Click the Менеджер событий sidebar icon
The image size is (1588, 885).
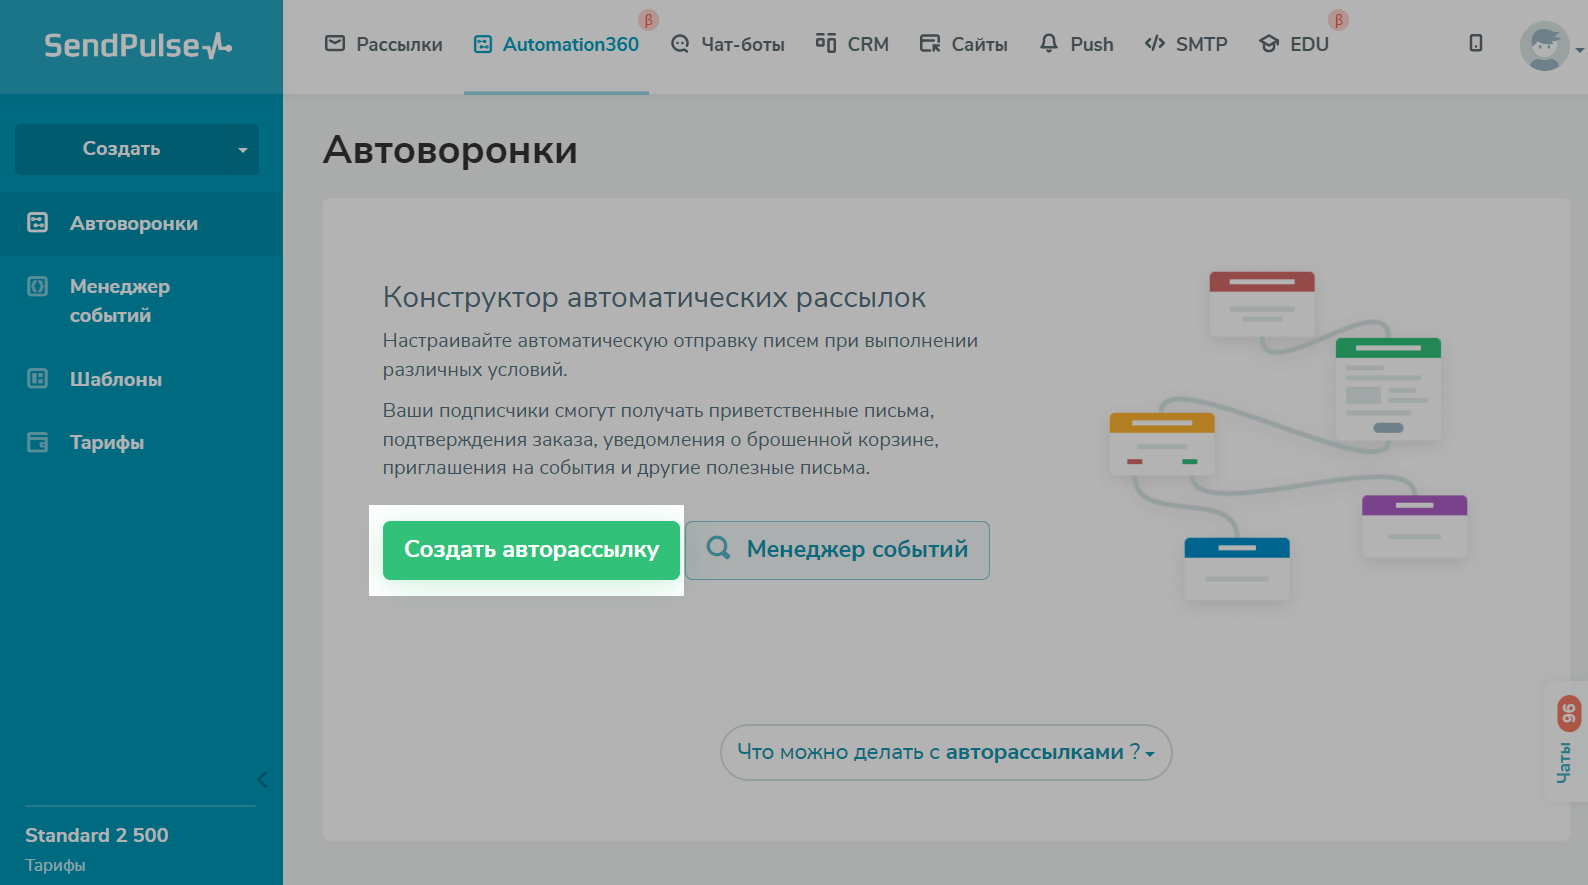(38, 287)
